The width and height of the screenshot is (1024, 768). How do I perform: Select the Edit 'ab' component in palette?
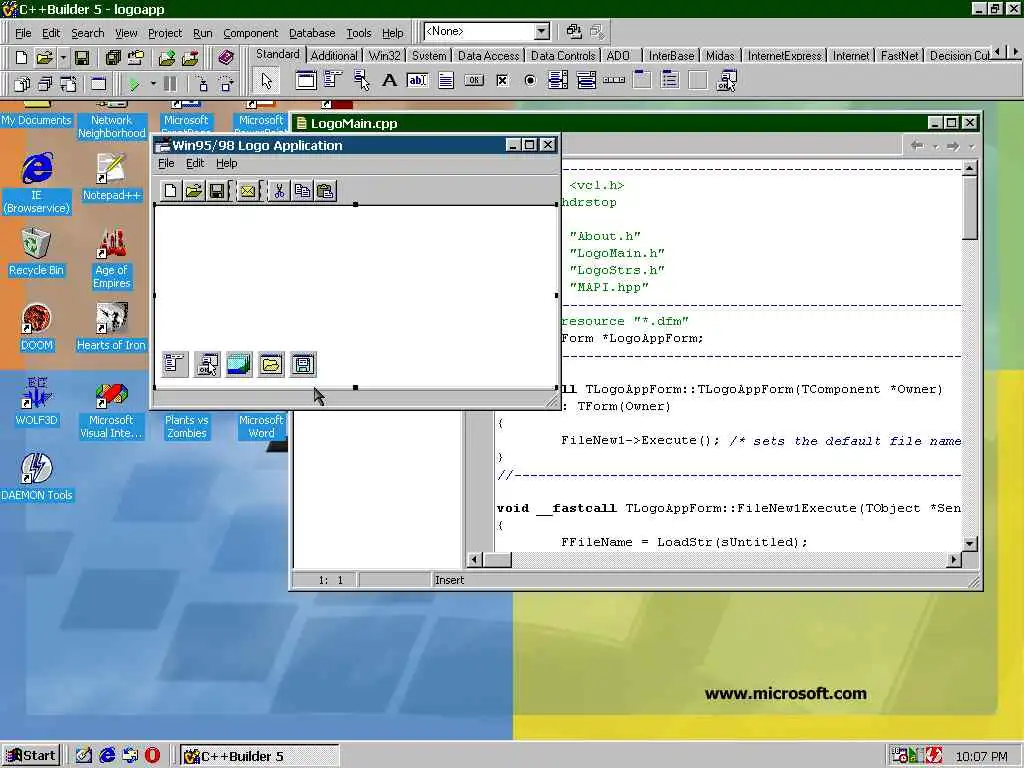[x=417, y=80]
